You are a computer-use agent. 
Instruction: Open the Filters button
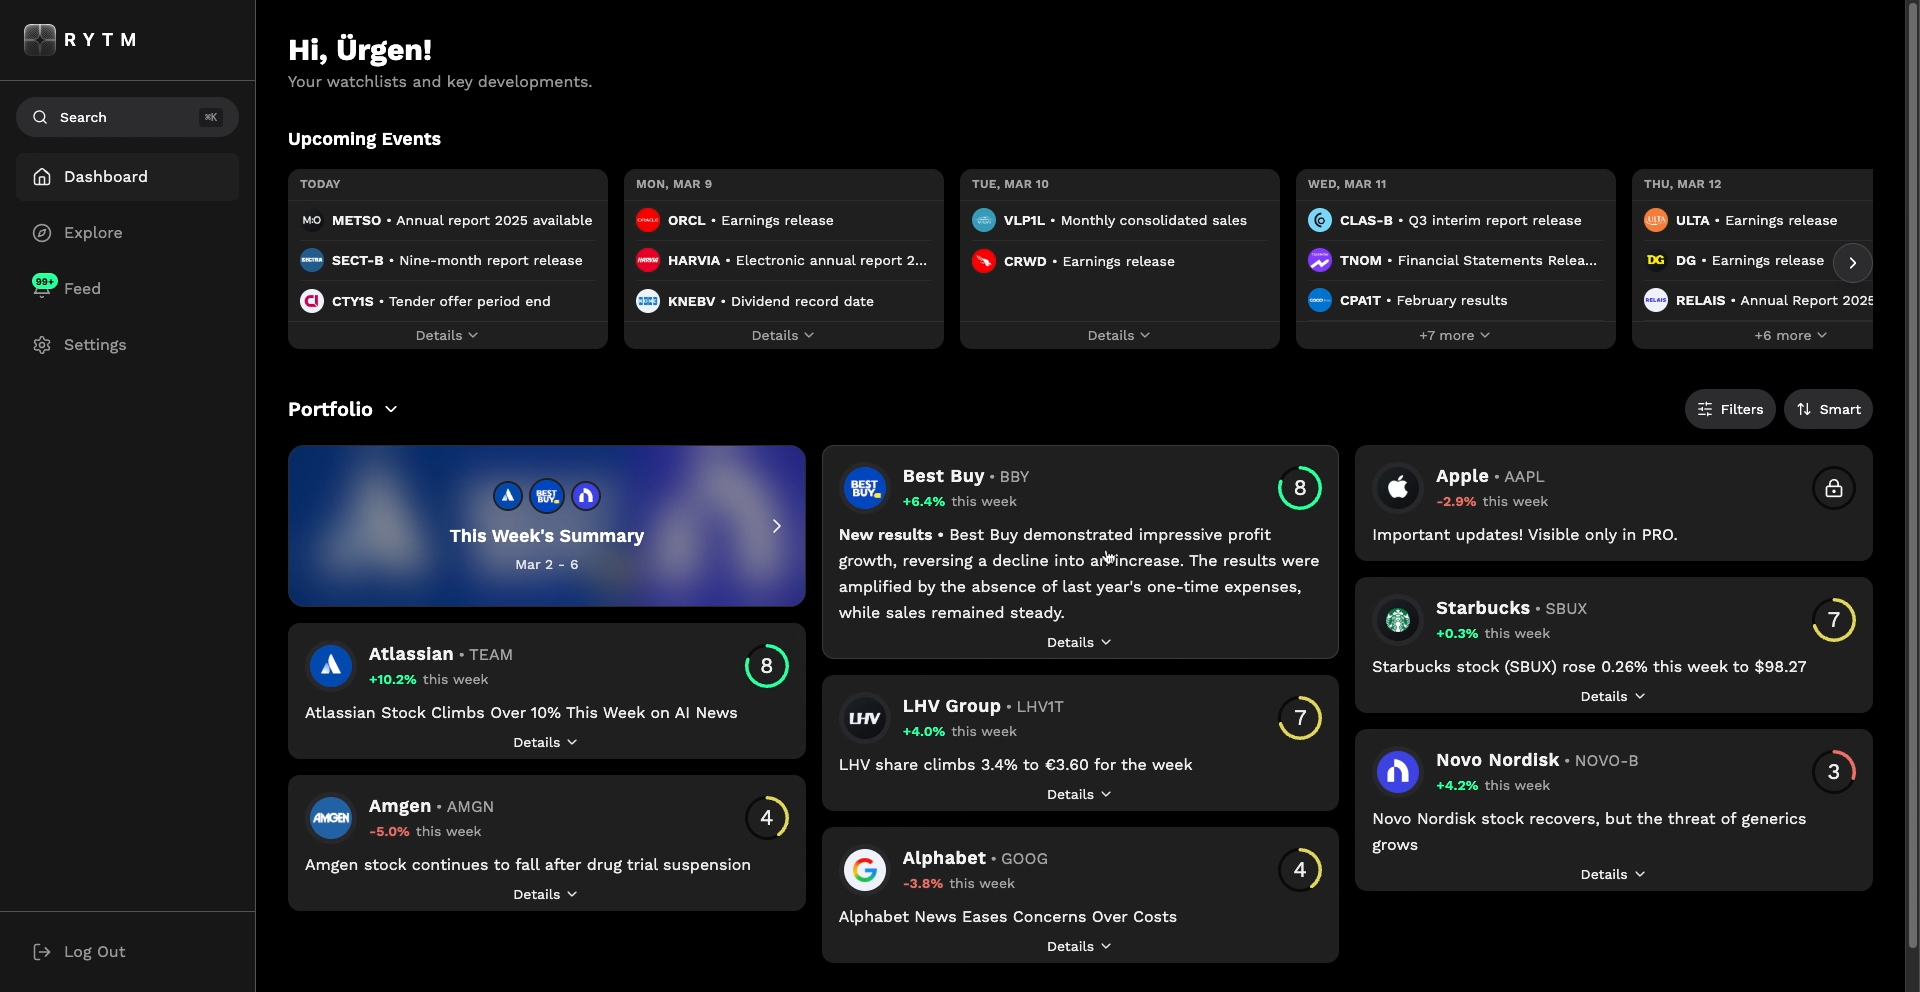[1730, 409]
